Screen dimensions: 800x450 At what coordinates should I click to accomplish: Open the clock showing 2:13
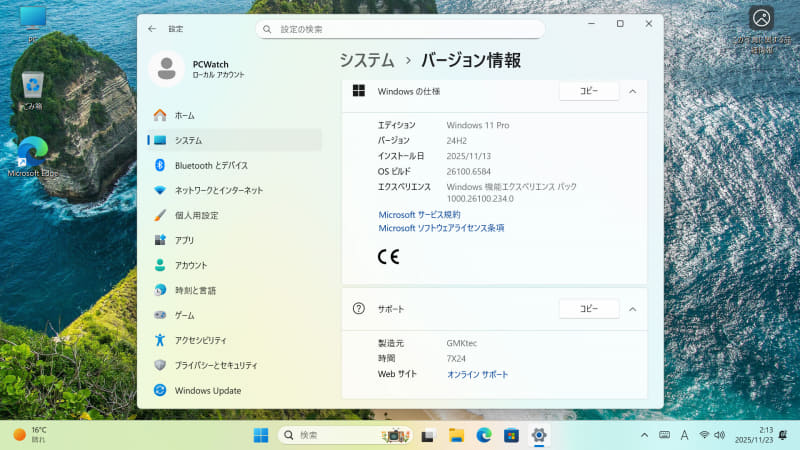pos(754,435)
